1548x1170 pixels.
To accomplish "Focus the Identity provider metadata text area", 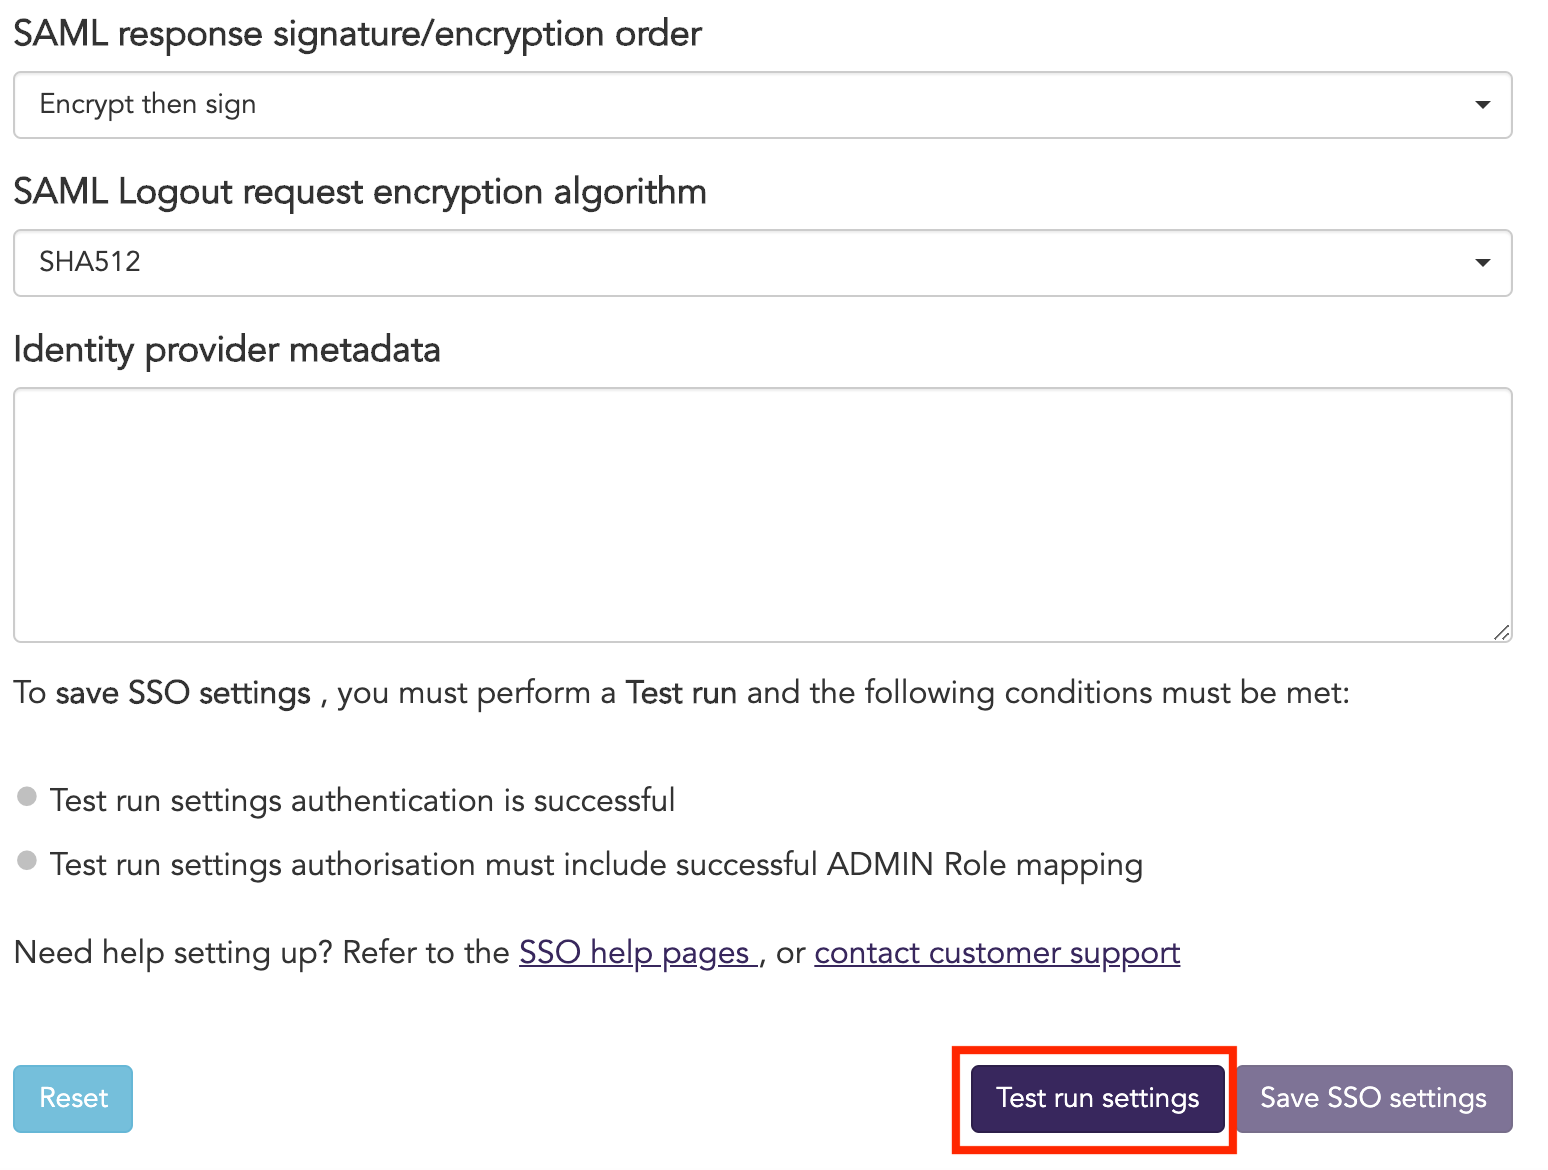I will point(762,514).
